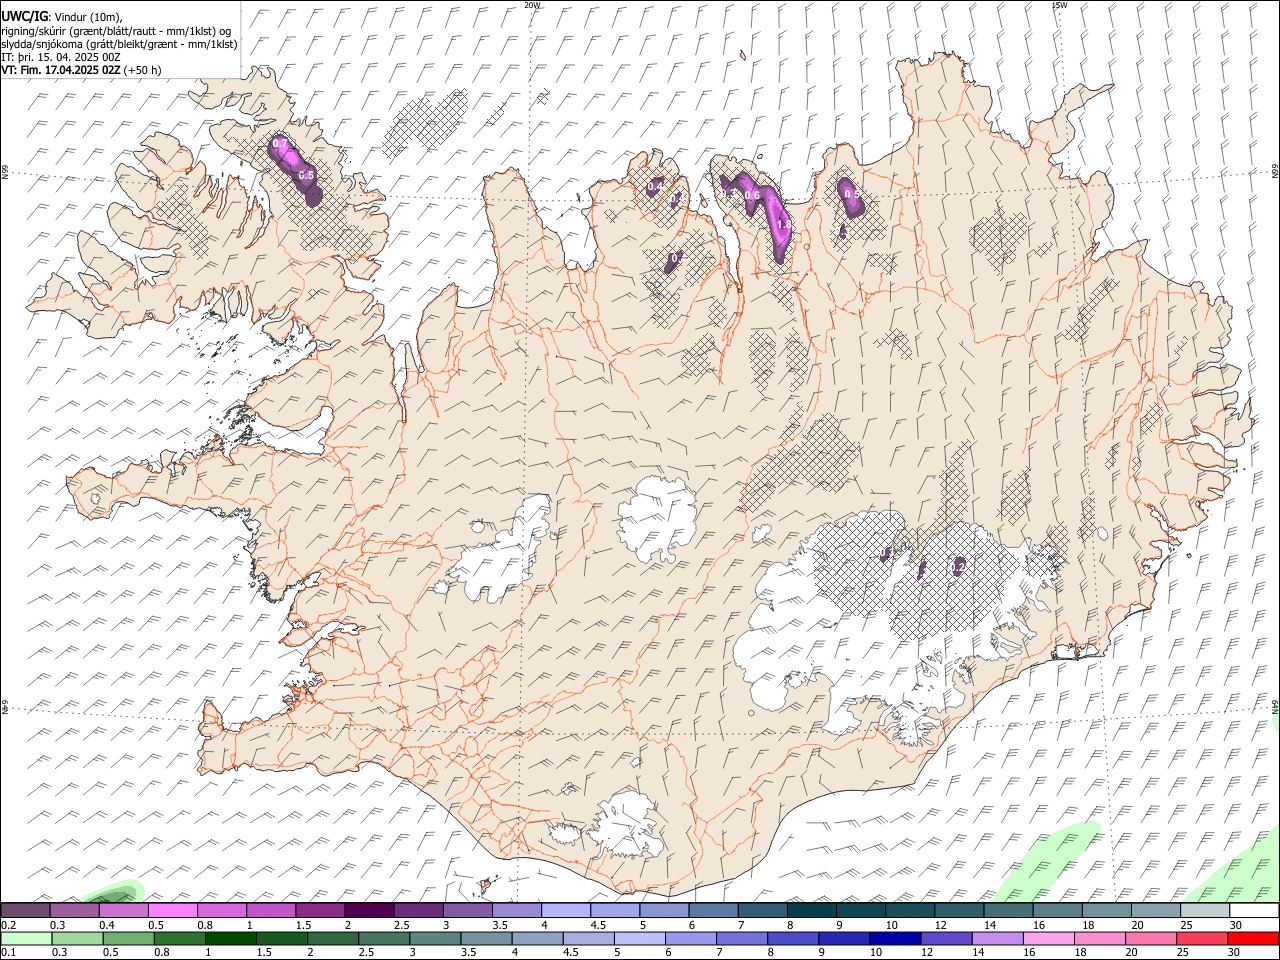Image resolution: width=1280 pixels, height=960 pixels.
Task: Select the dark teal 8 snow legend swatch
Action: [x=811, y=910]
